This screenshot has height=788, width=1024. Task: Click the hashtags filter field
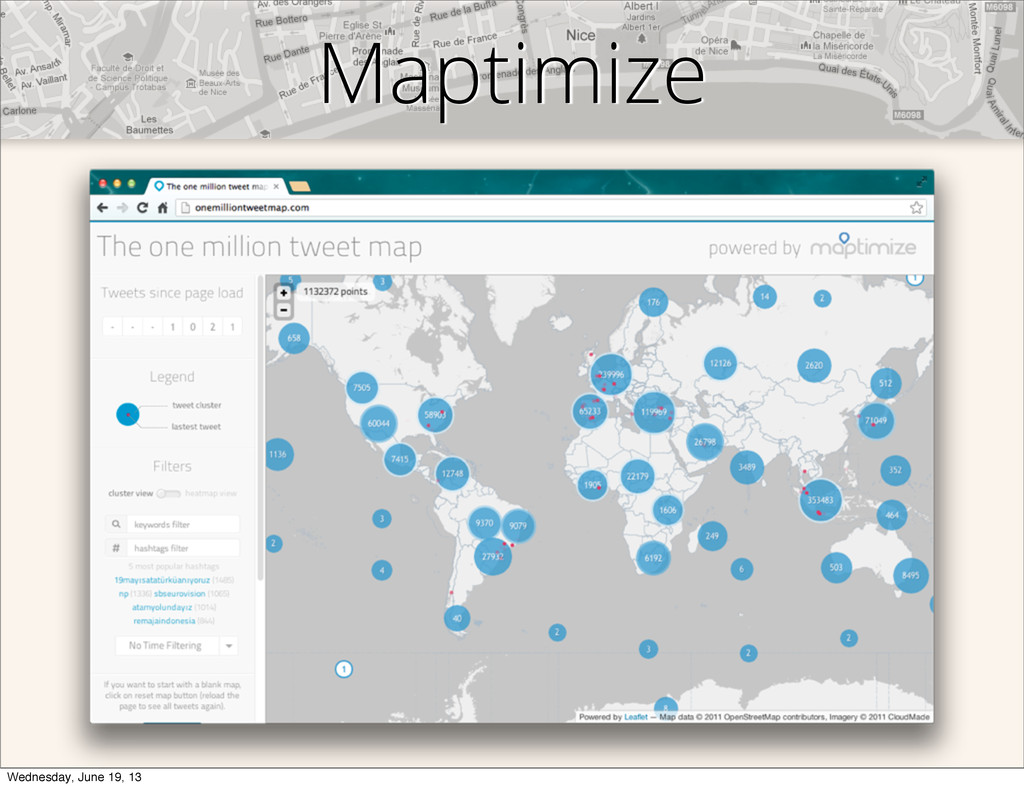coord(183,548)
